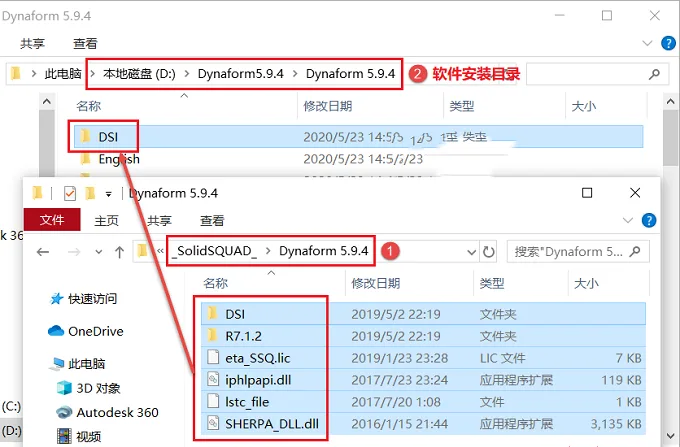Click the properties checkmark quick access icon
This screenshot has width=680, height=447.
tap(69, 193)
